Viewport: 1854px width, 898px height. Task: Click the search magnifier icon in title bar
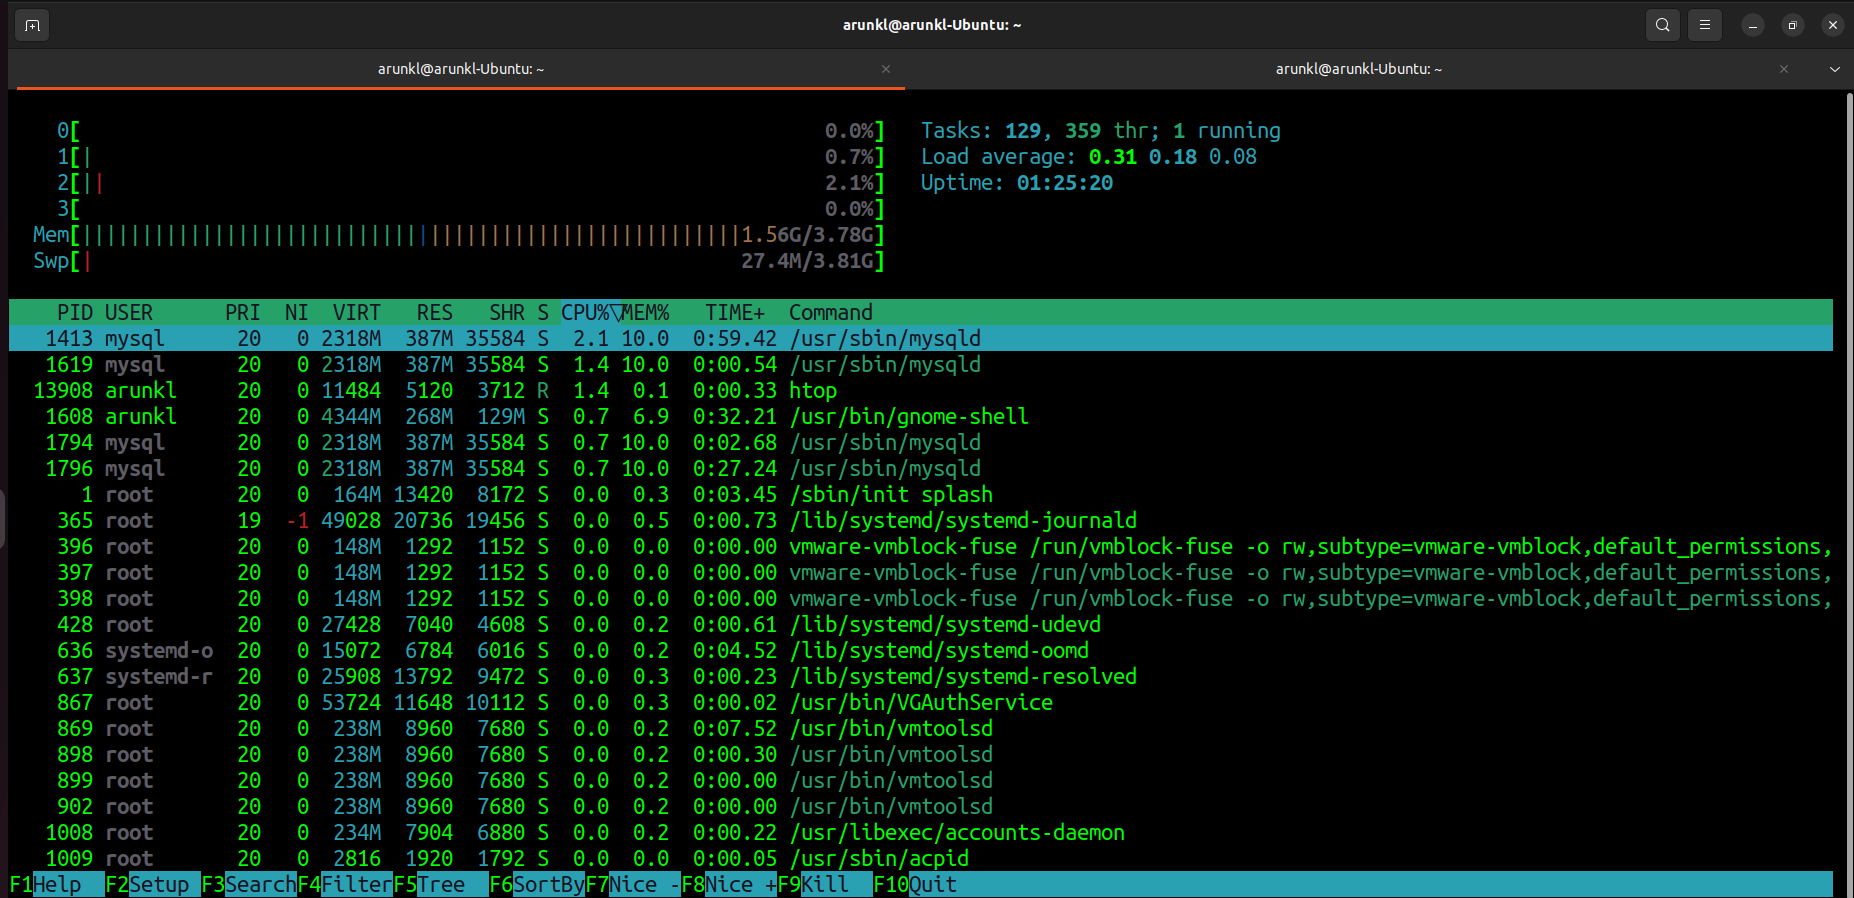(x=1663, y=25)
